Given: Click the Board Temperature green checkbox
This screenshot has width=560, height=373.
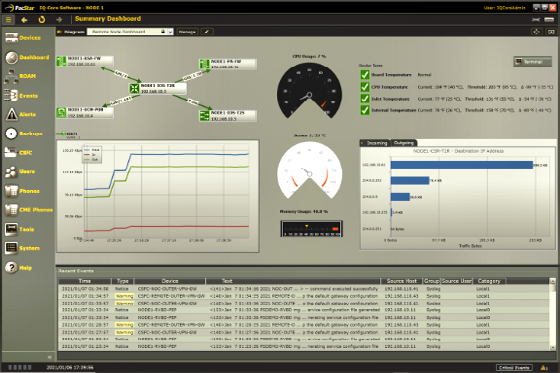Looking at the screenshot, I should click(x=365, y=75).
